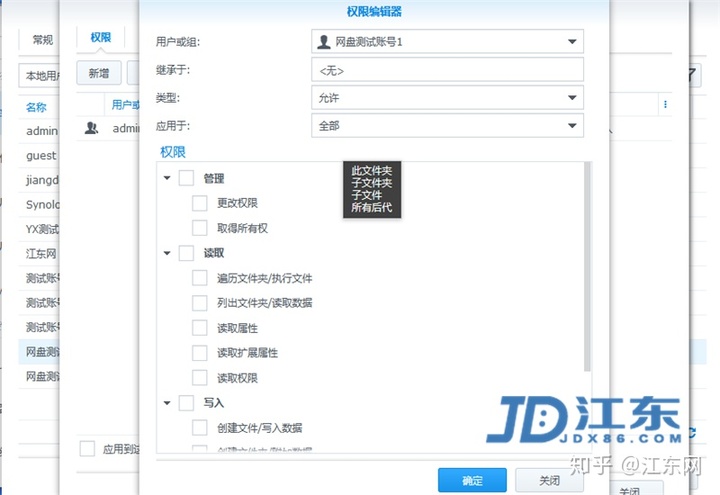Enable the 更改权限 checkbox

click(x=200, y=202)
